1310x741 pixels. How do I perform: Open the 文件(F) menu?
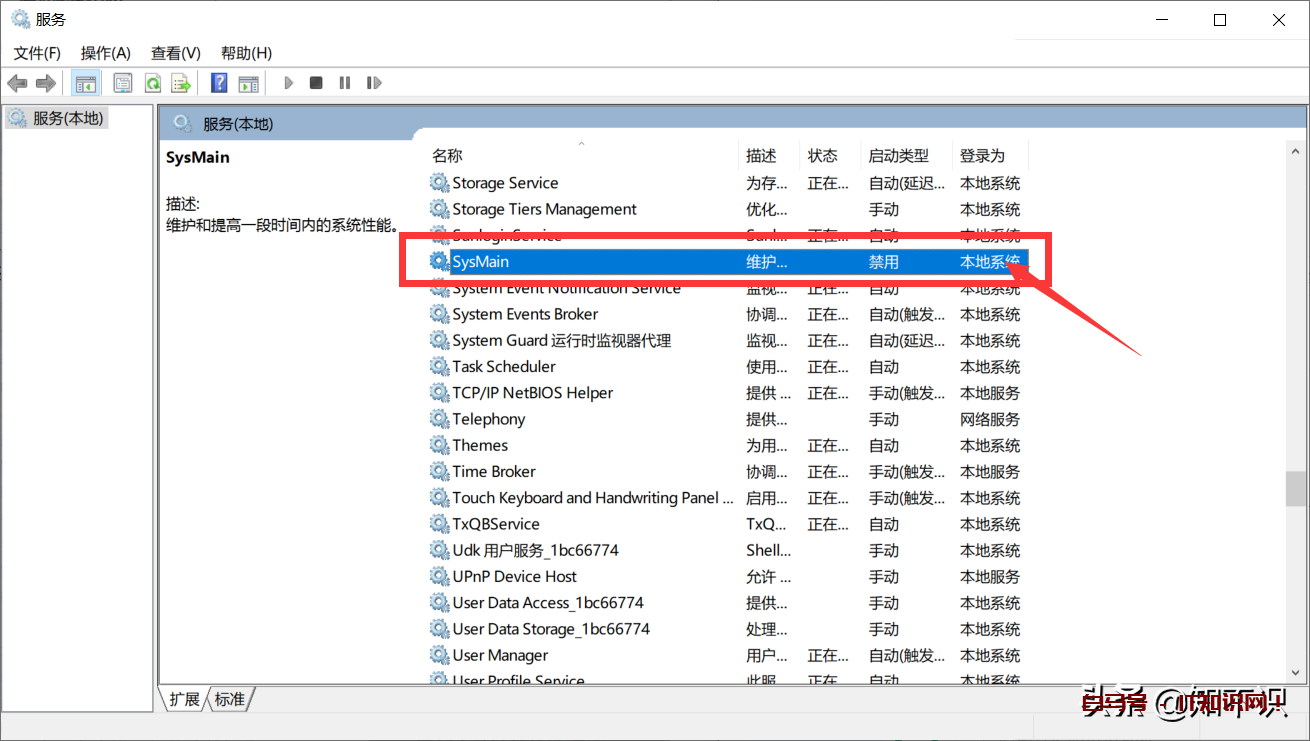point(36,52)
